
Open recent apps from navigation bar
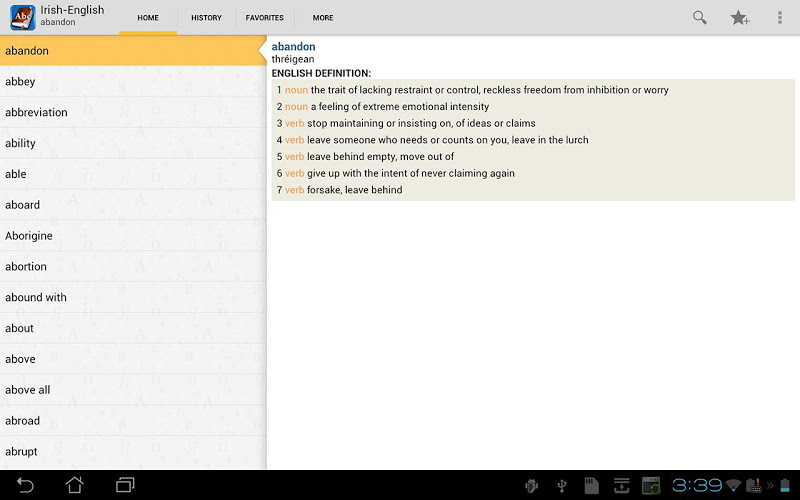click(x=125, y=485)
